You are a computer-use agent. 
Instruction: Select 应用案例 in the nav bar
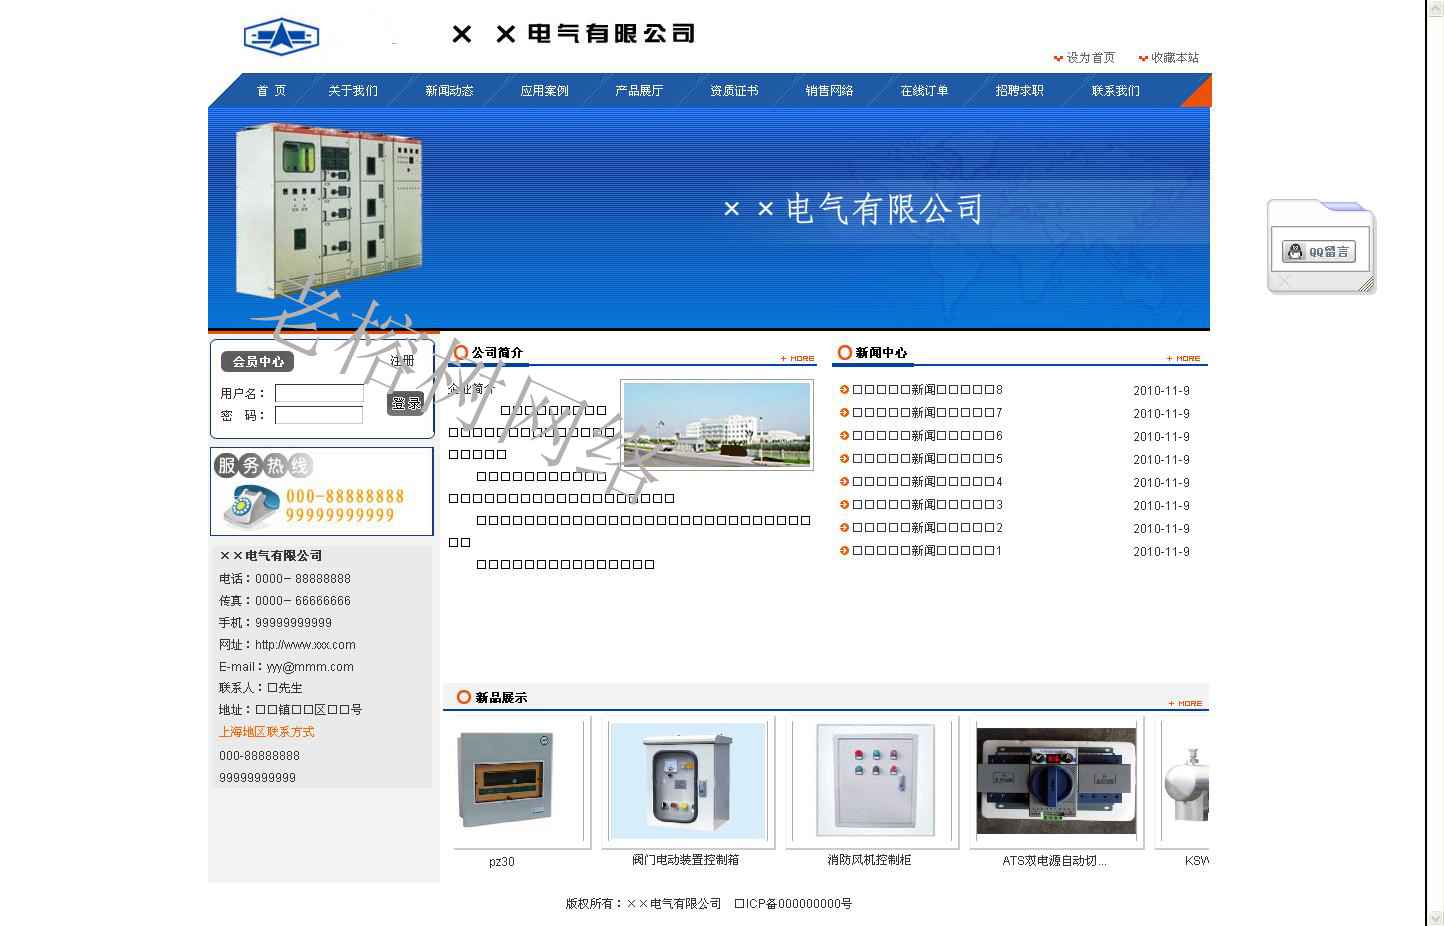click(544, 91)
